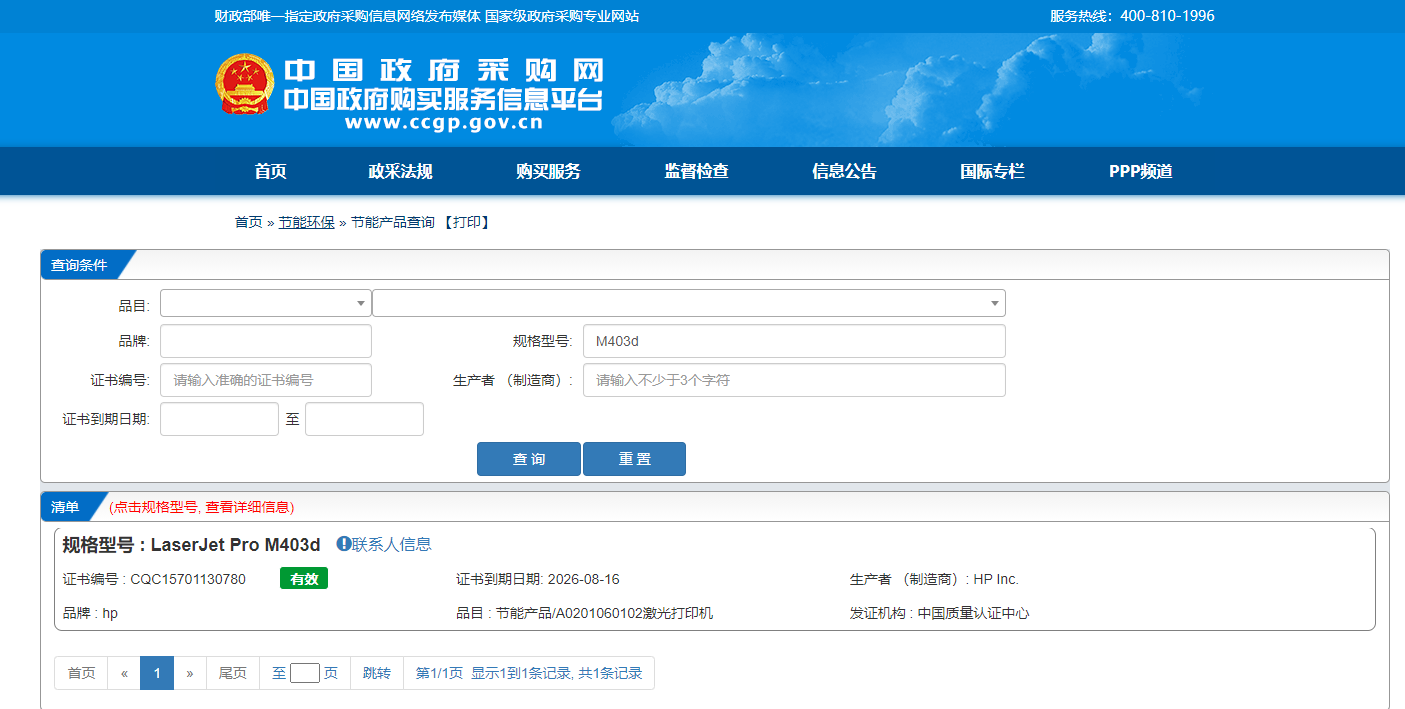Open 监督检查 in the navigation bar
This screenshot has height=709, width=1405.
[x=696, y=171]
